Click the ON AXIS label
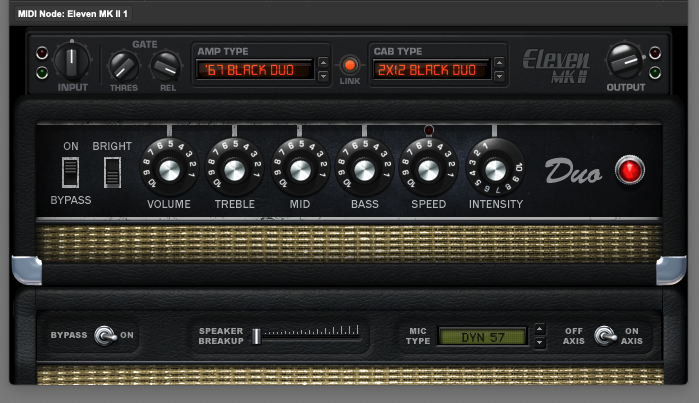Image resolution: width=699 pixels, height=403 pixels. pos(632,336)
